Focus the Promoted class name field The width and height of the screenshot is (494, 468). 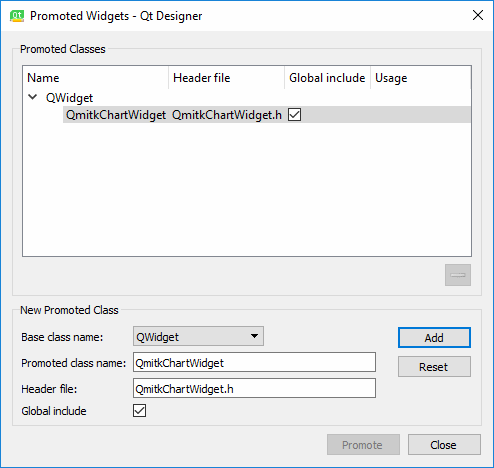[254, 362]
